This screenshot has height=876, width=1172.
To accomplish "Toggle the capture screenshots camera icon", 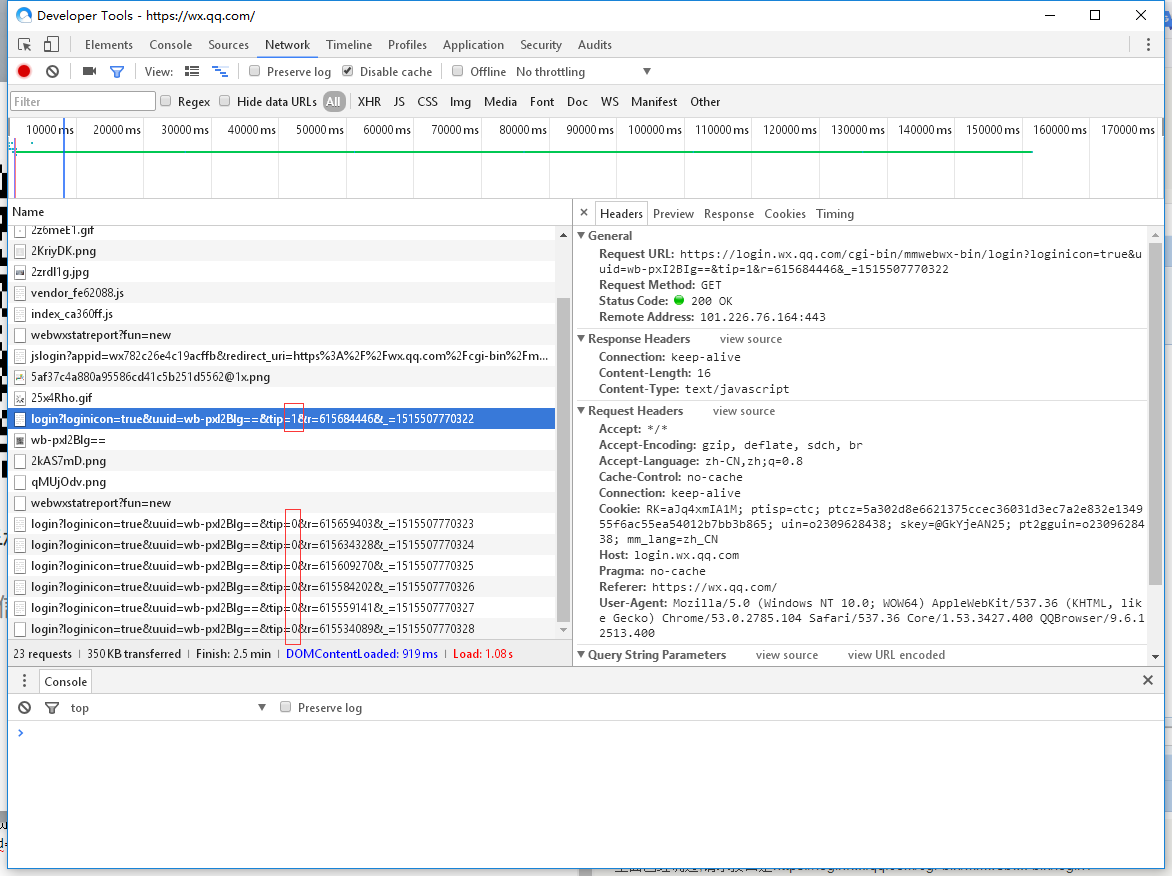I will click(90, 71).
